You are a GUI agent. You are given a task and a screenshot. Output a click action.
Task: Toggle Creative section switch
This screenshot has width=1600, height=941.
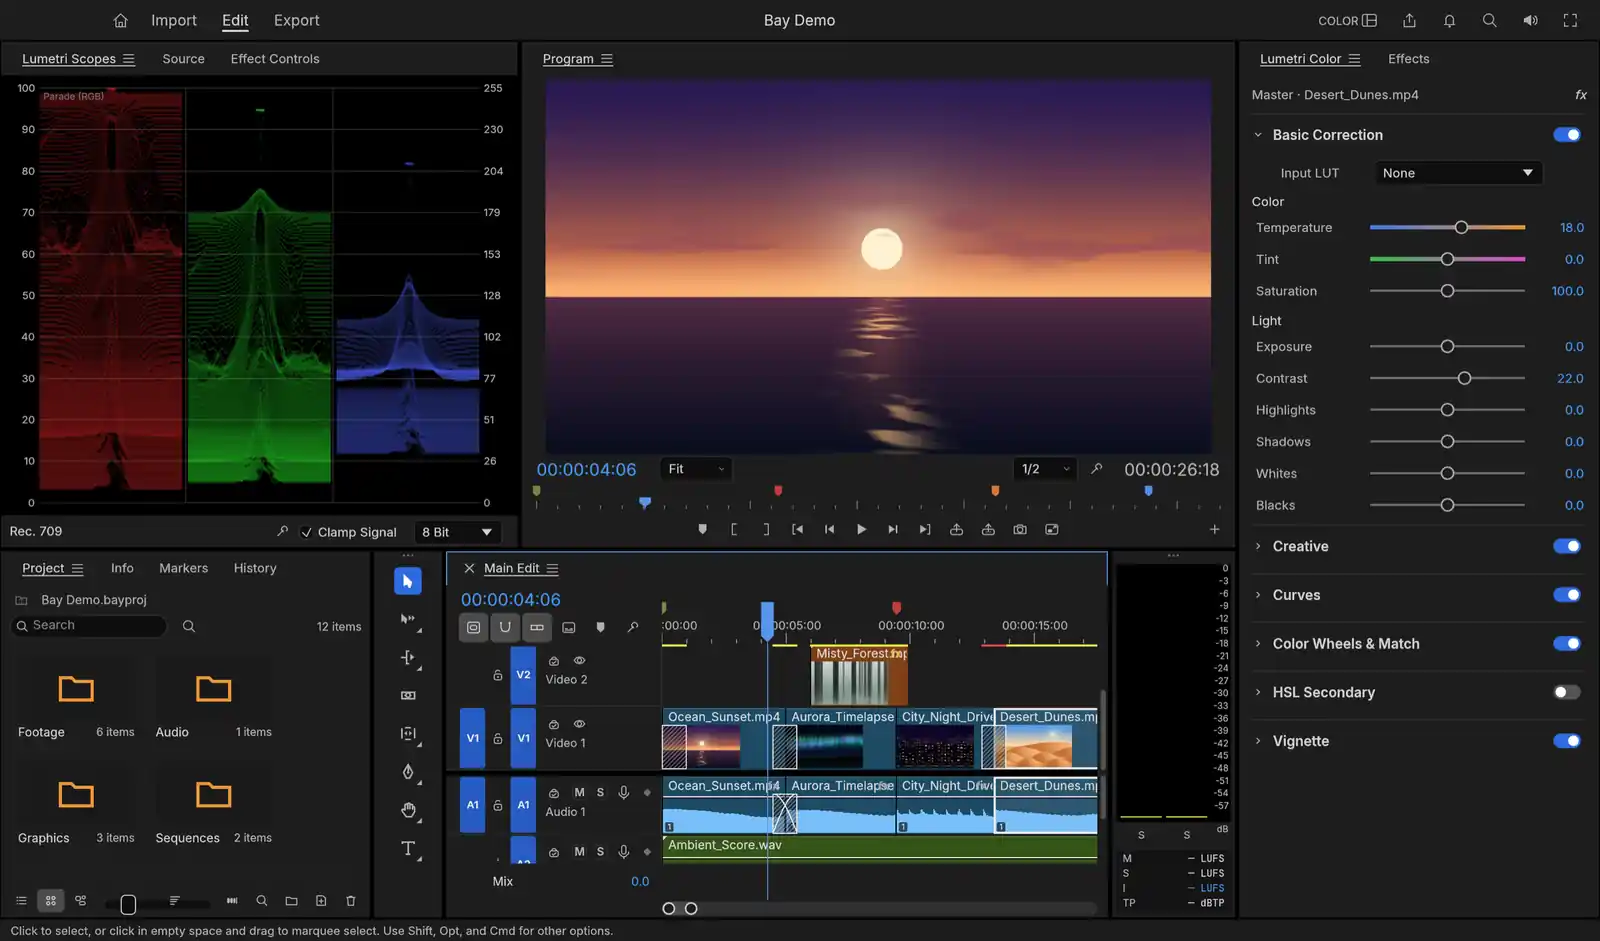coord(1567,546)
